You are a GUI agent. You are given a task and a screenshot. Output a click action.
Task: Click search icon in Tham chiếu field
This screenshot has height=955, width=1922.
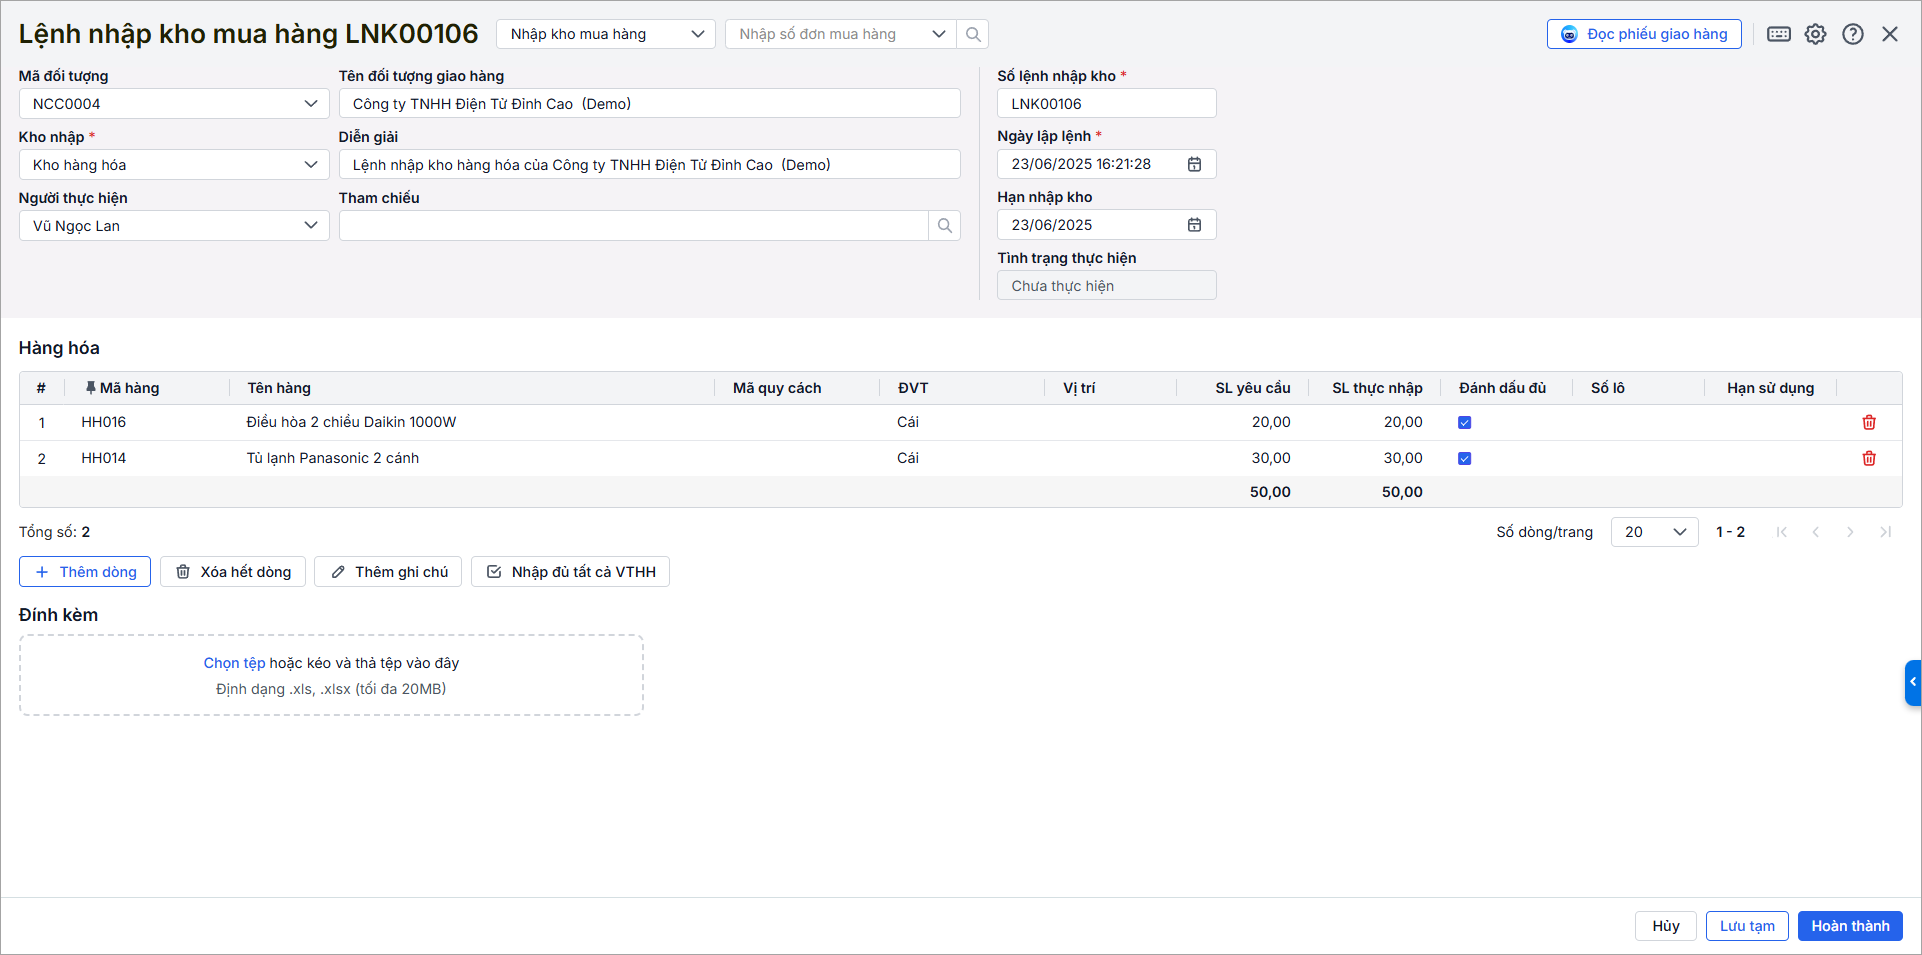click(944, 226)
